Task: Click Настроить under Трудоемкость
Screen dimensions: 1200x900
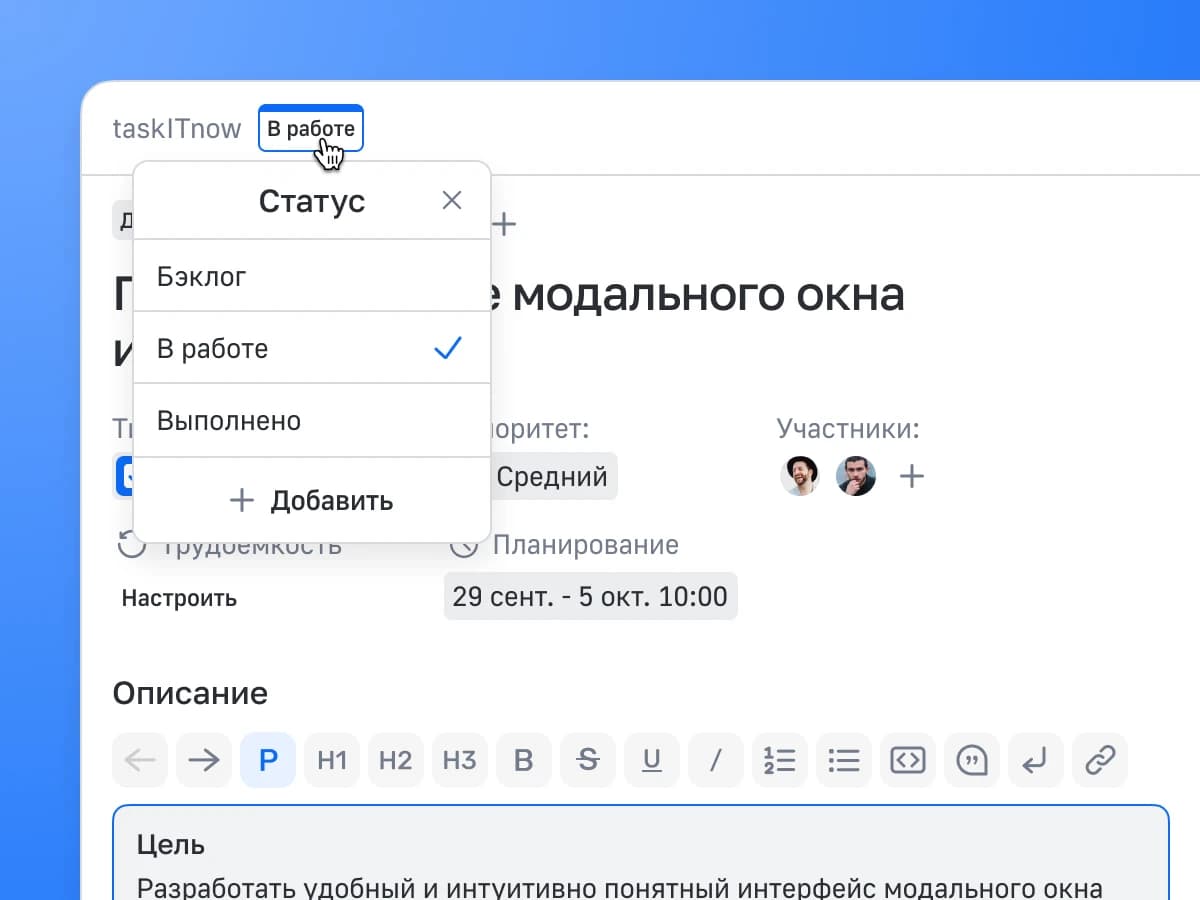Action: pos(179,598)
